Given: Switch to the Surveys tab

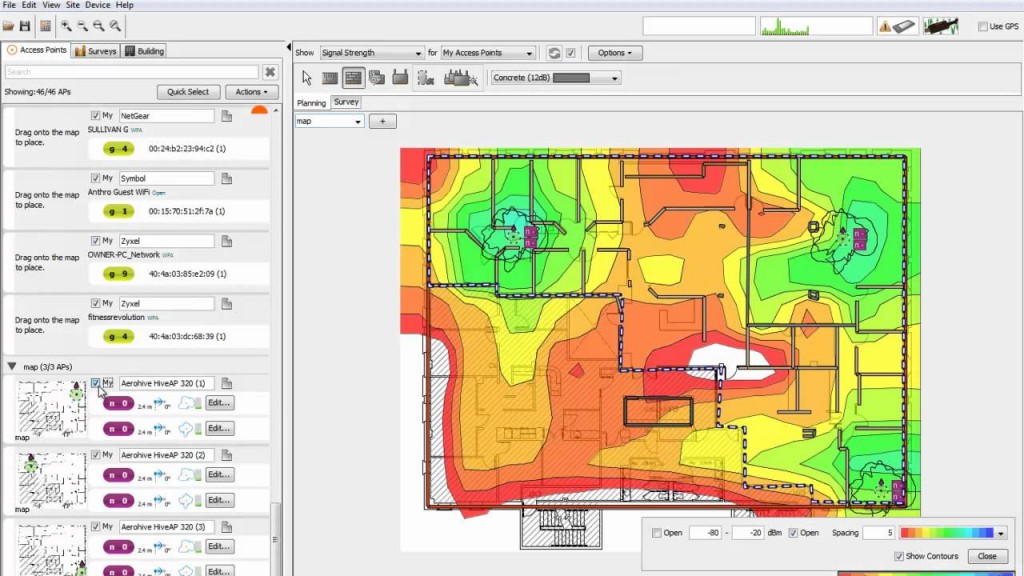Looking at the screenshot, I should pos(96,51).
